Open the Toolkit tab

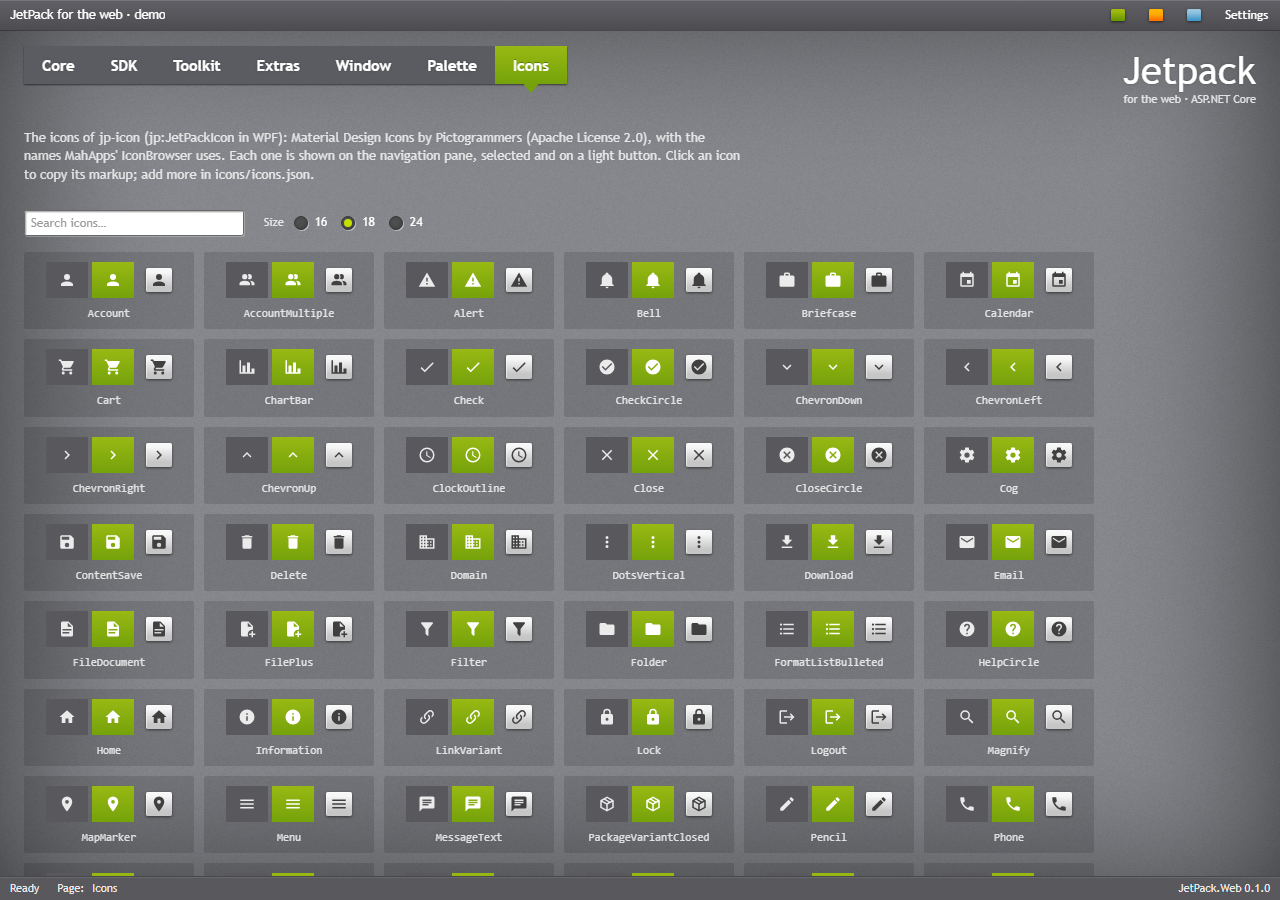point(197,66)
